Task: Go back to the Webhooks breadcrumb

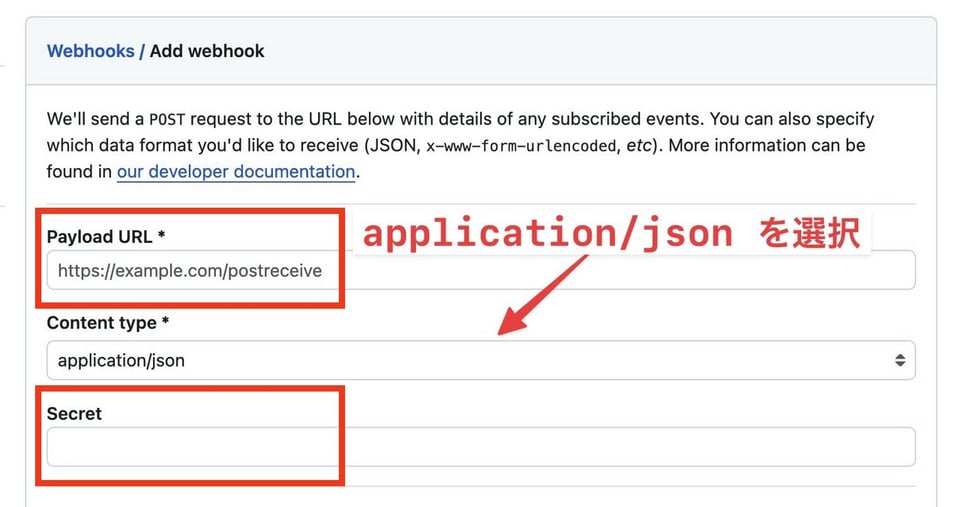Action: 90,51
